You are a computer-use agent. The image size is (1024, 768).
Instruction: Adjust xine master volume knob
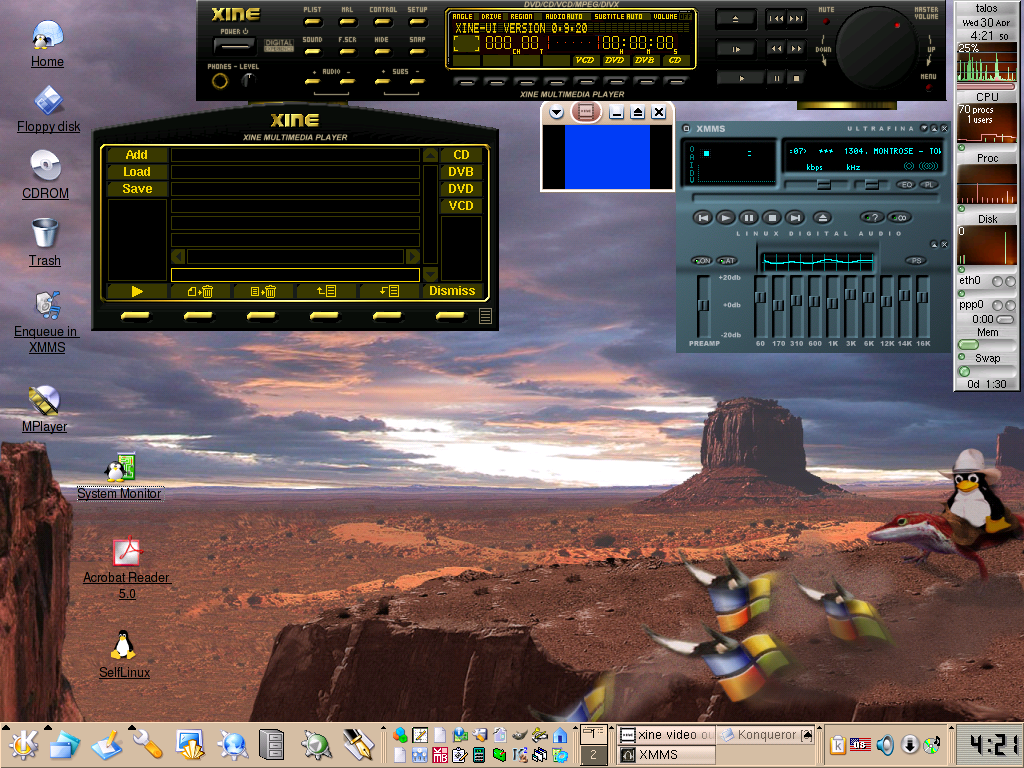pos(876,48)
